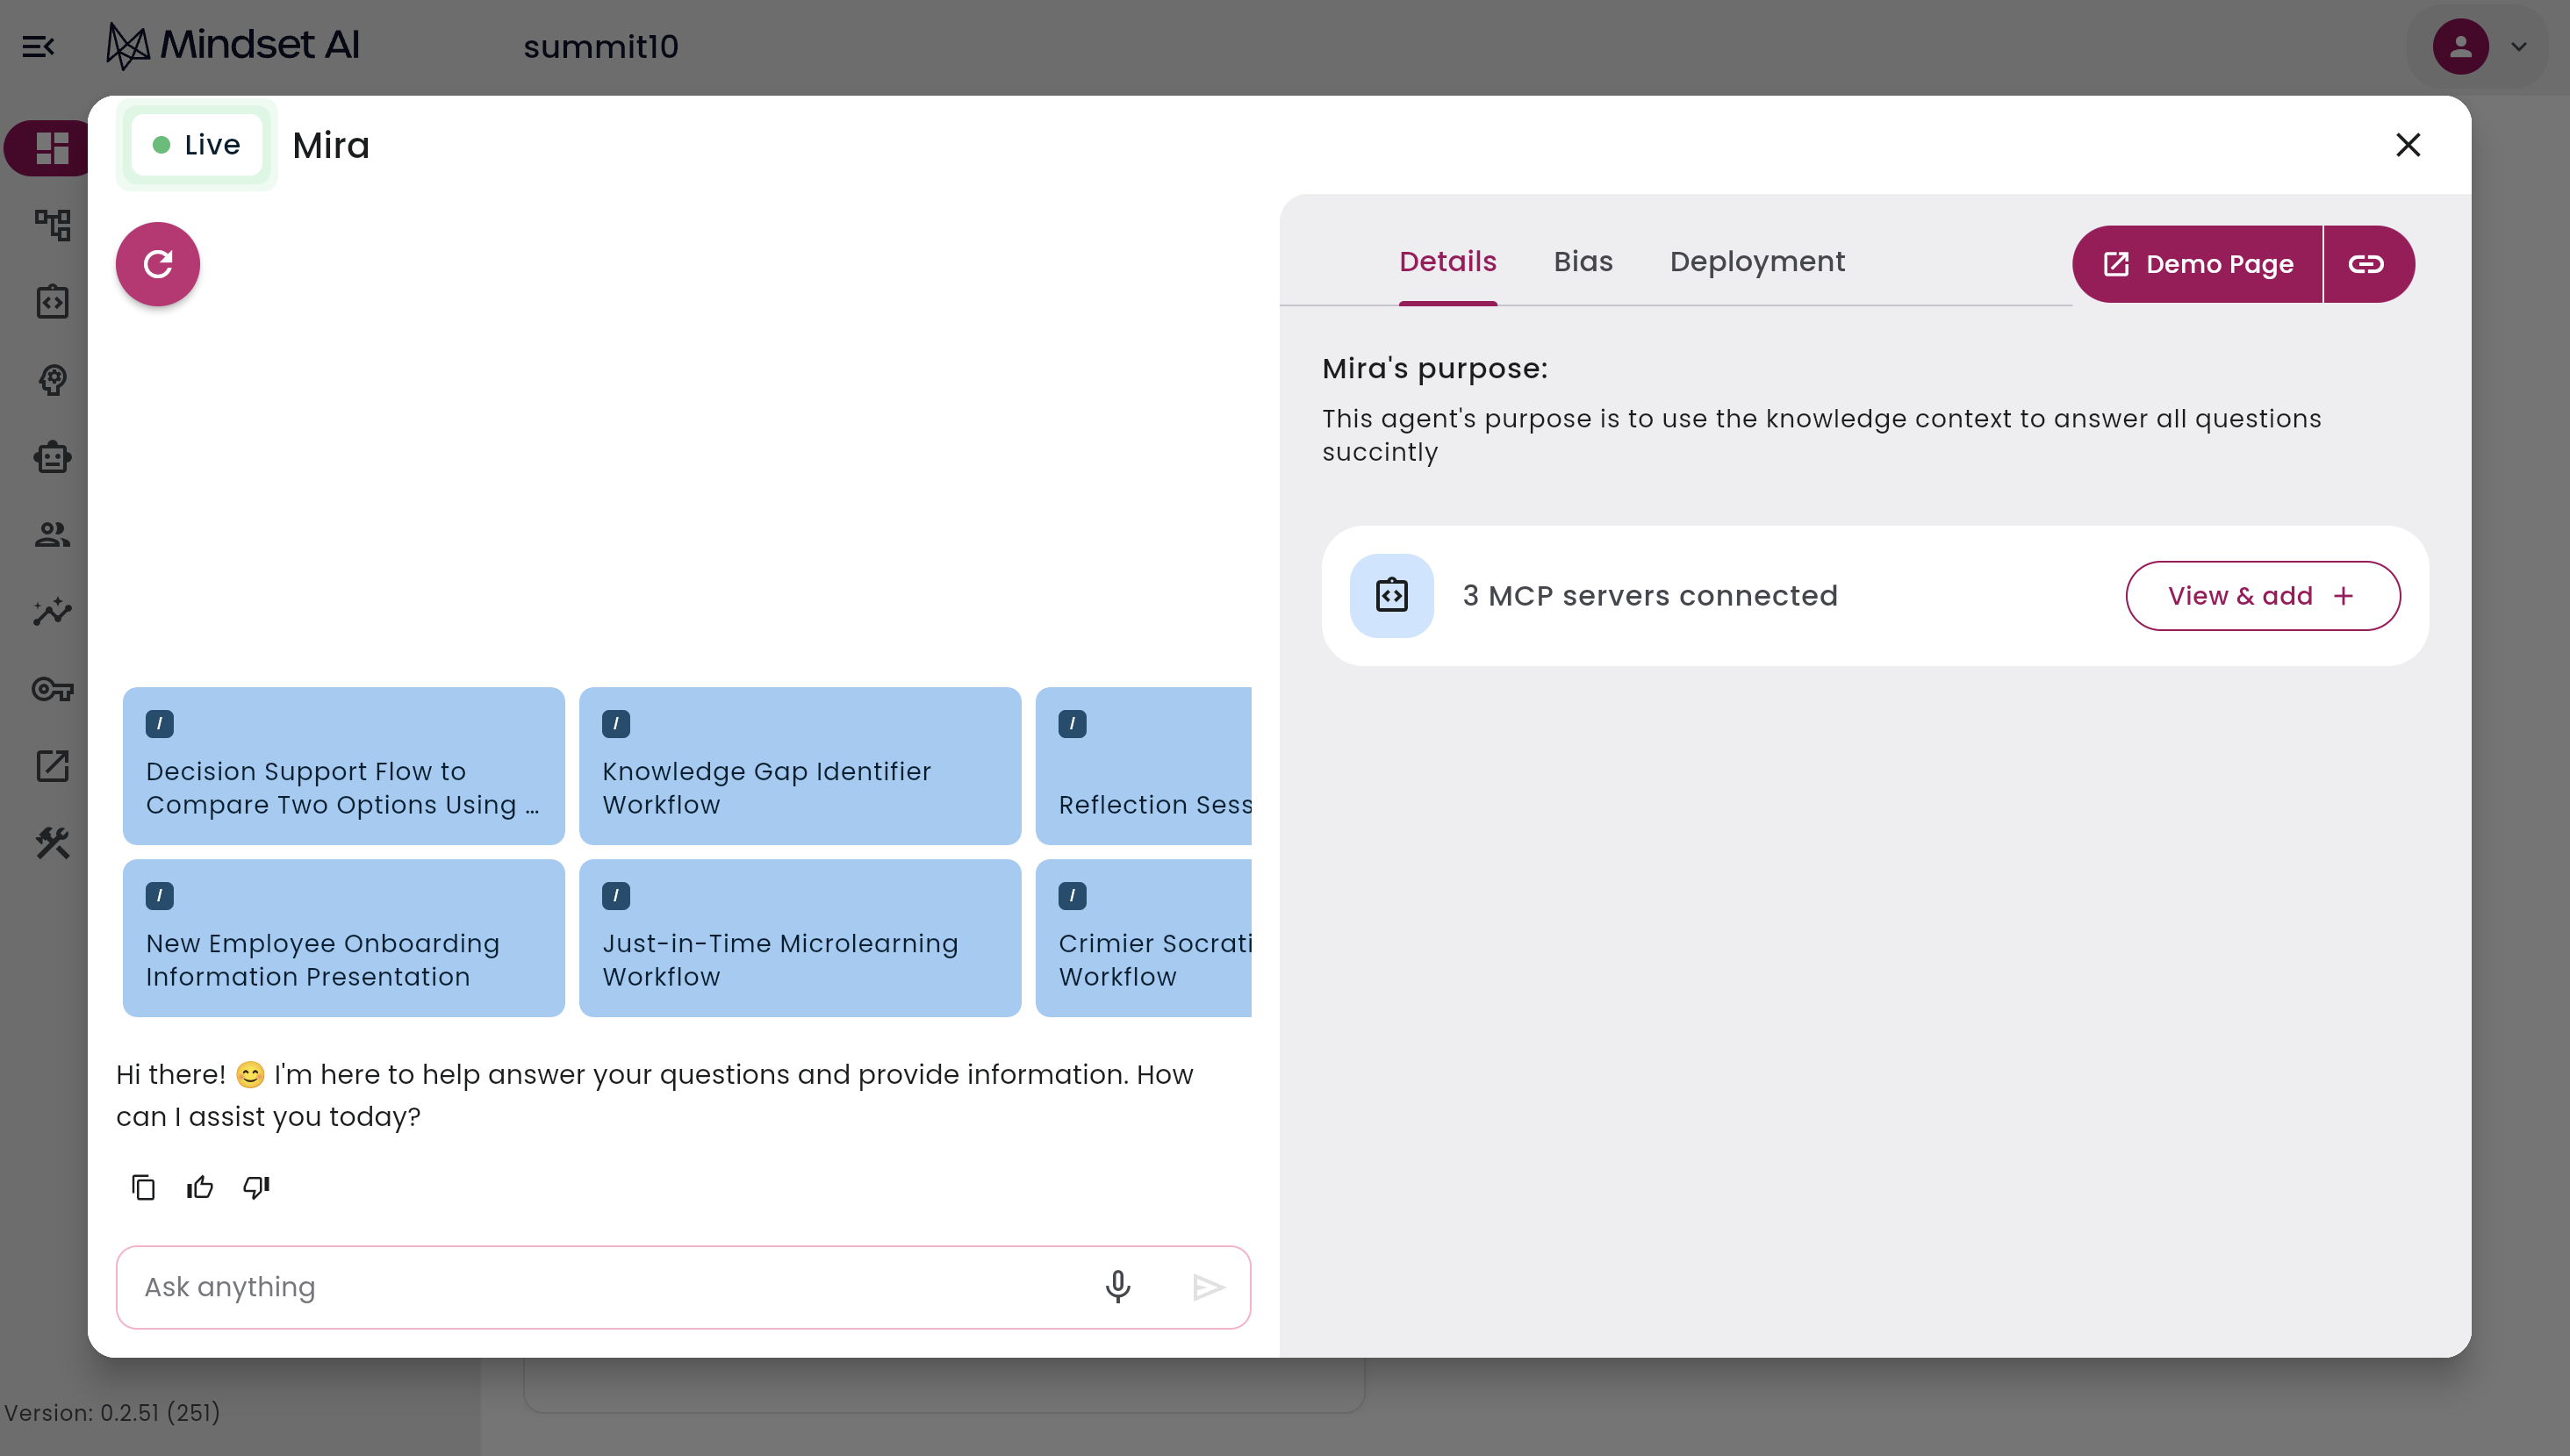Close the Mira dialog
This screenshot has width=2570, height=1456.
tap(2408, 145)
